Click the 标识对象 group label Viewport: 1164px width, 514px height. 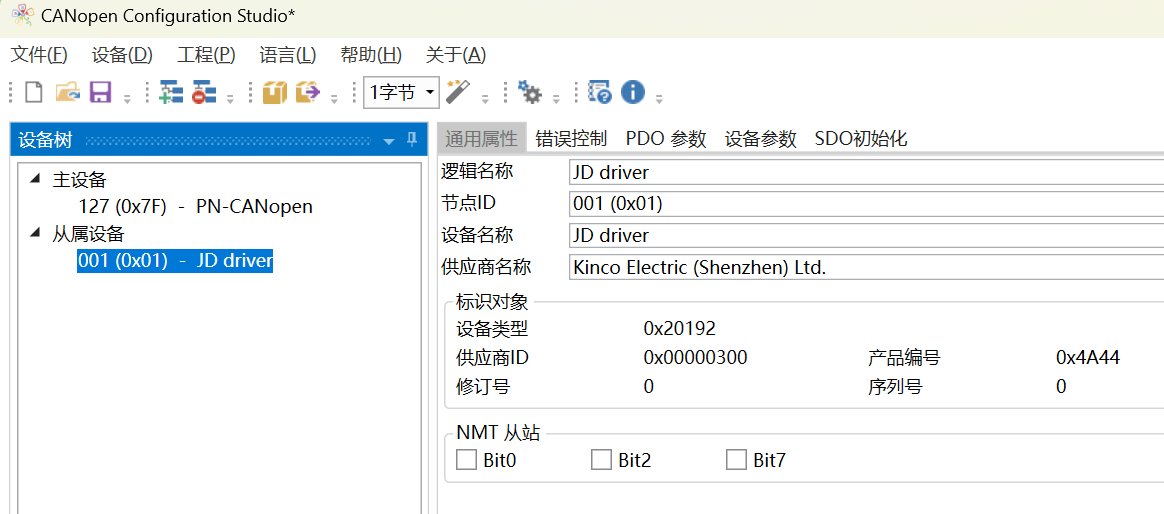tap(492, 301)
